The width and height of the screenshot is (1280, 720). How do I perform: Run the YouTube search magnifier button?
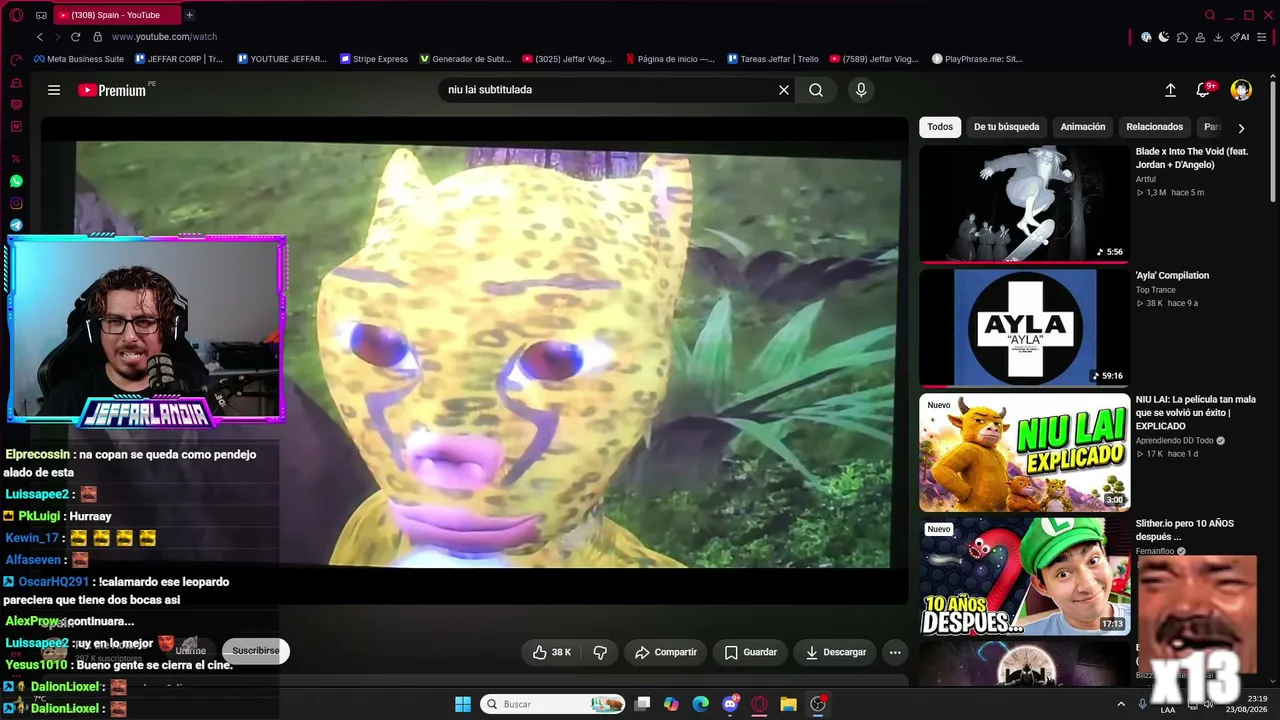(816, 90)
